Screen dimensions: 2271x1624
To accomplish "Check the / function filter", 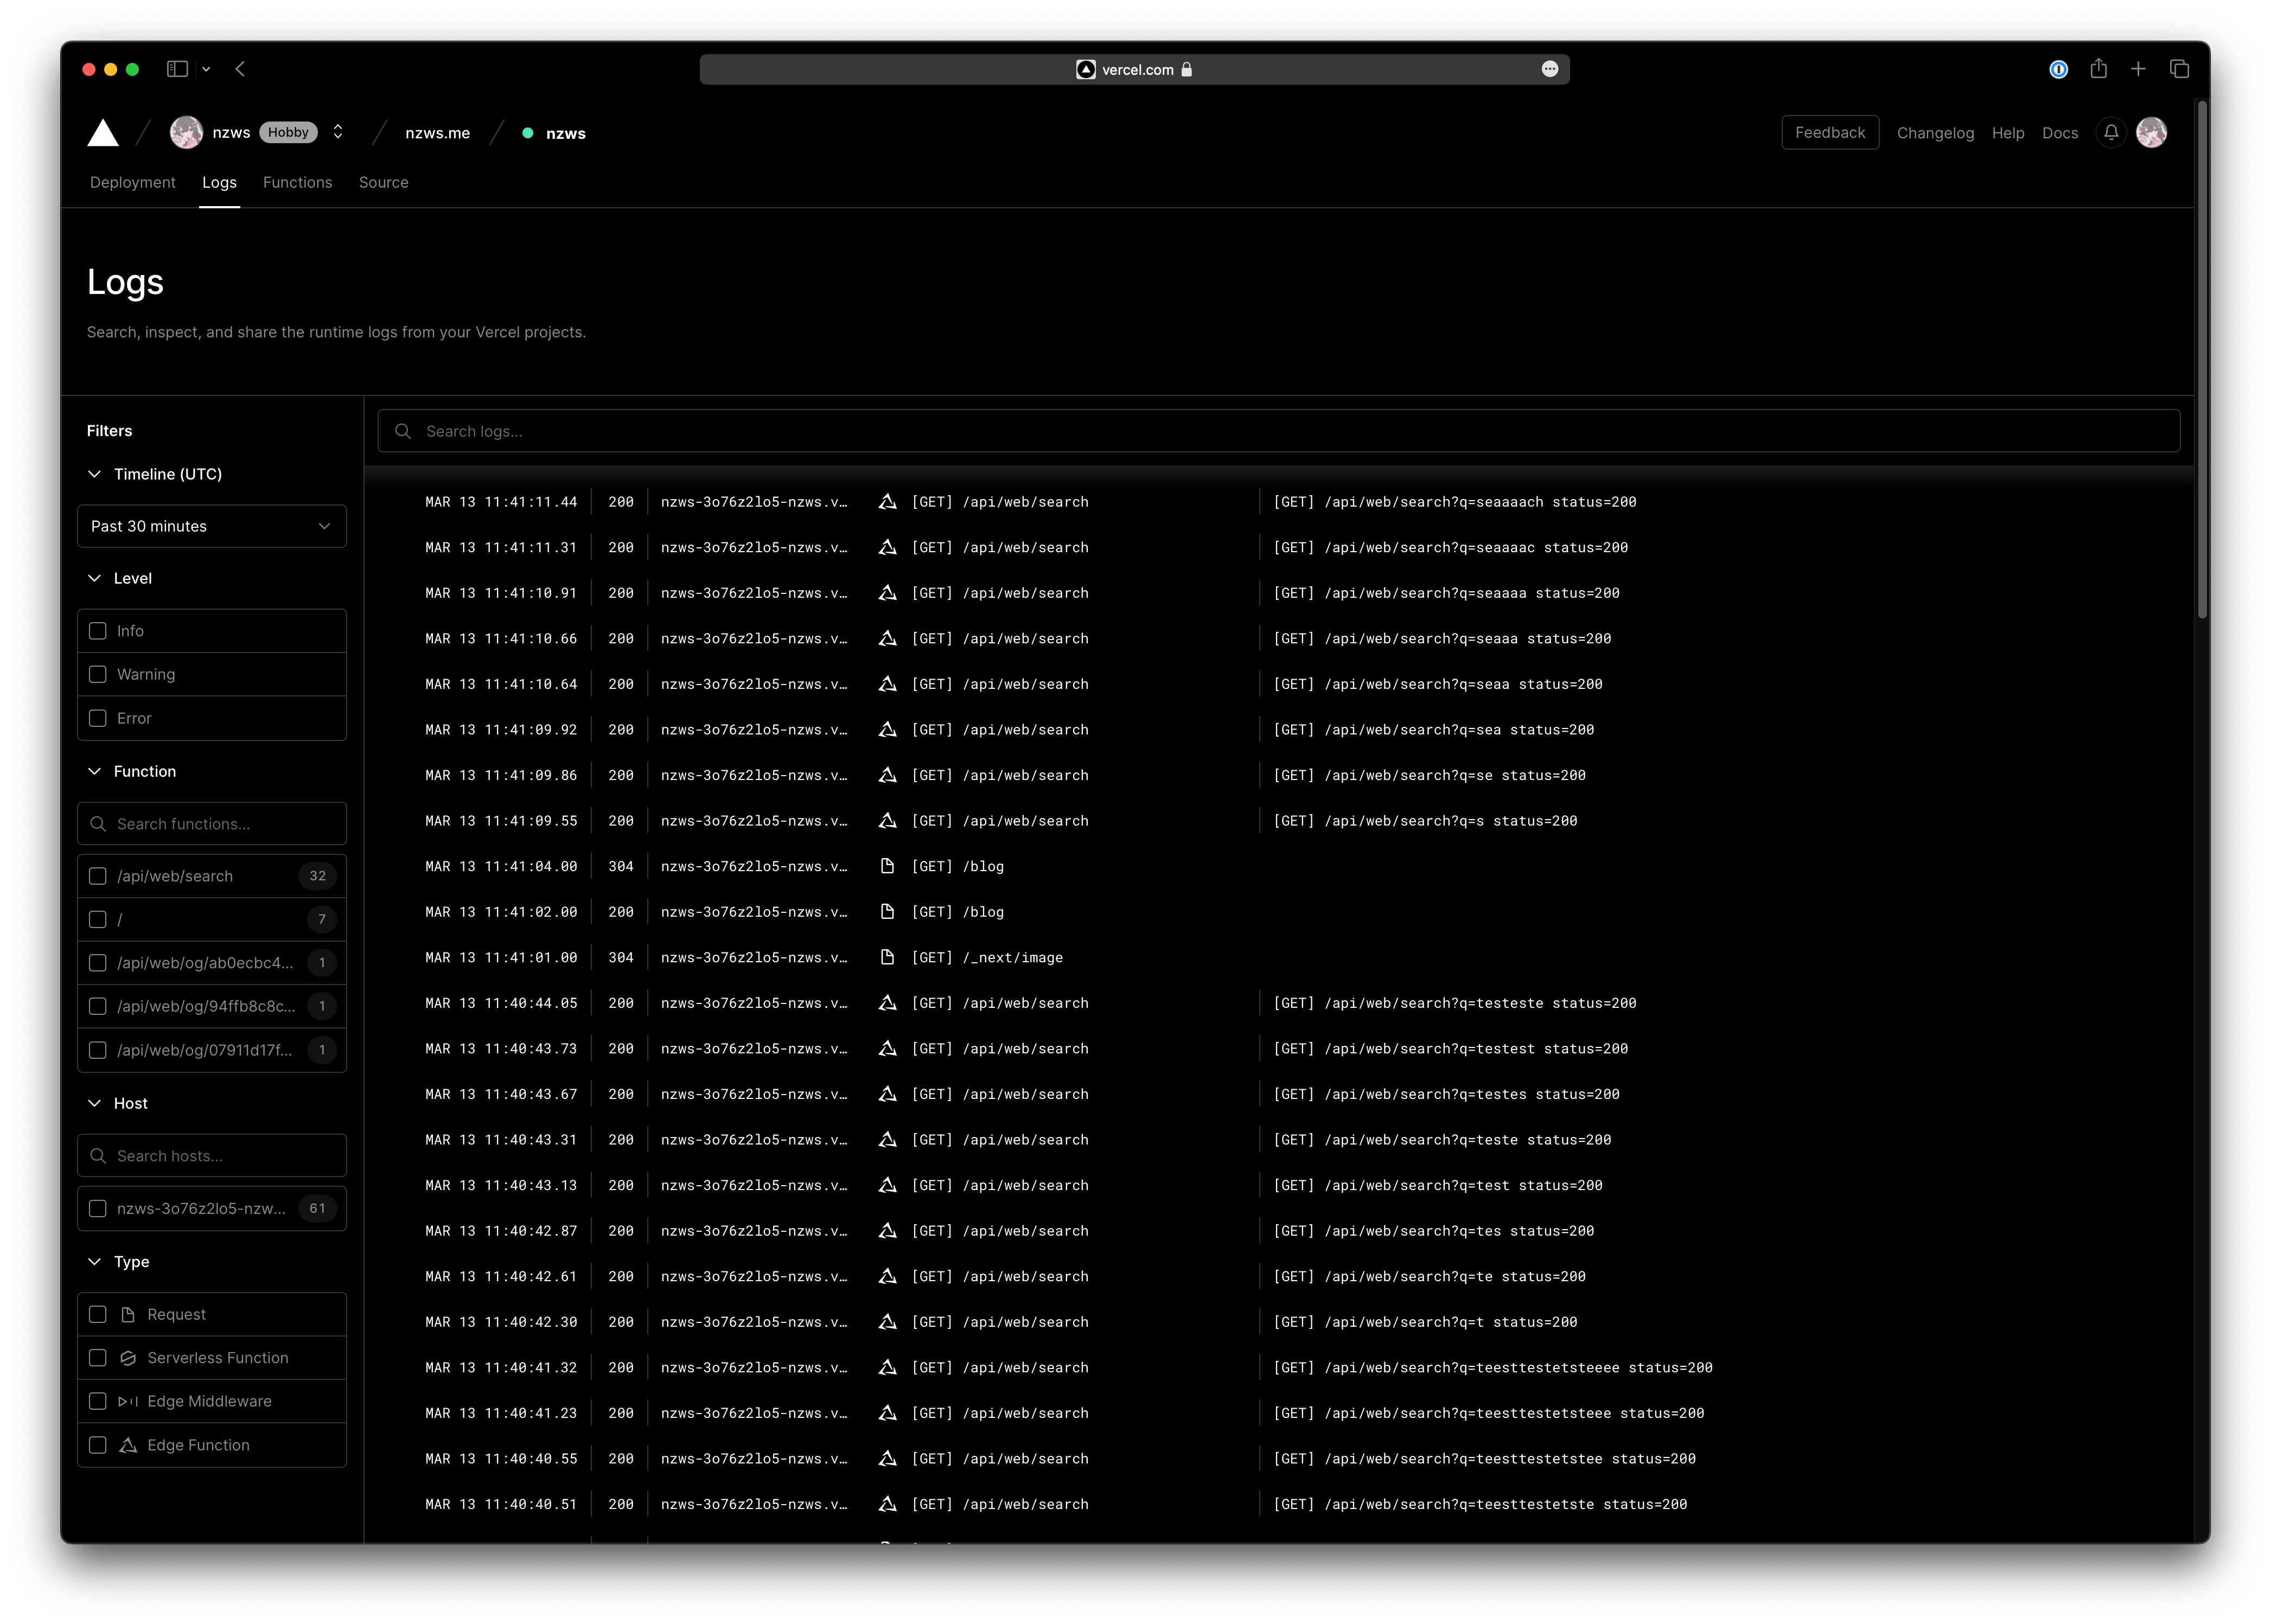I will 98,919.
